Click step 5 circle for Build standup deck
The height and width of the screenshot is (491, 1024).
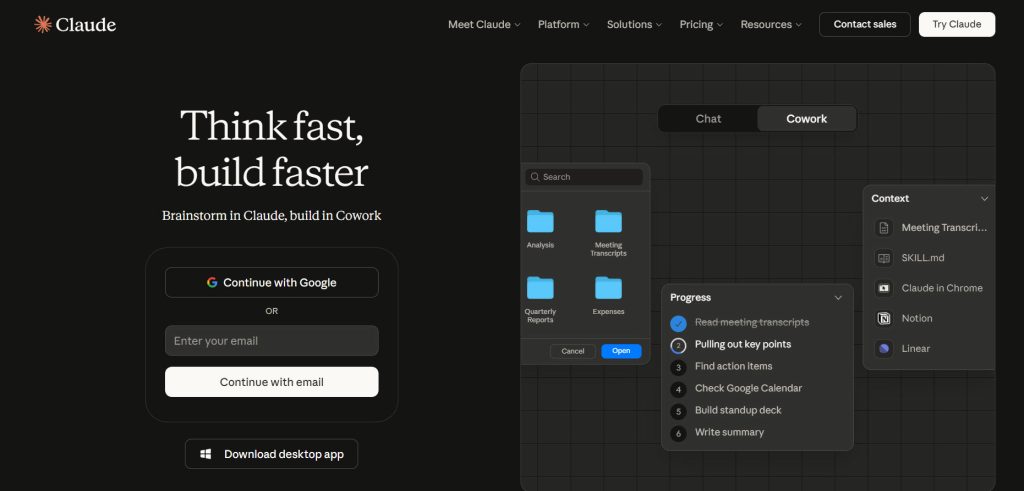click(x=679, y=411)
